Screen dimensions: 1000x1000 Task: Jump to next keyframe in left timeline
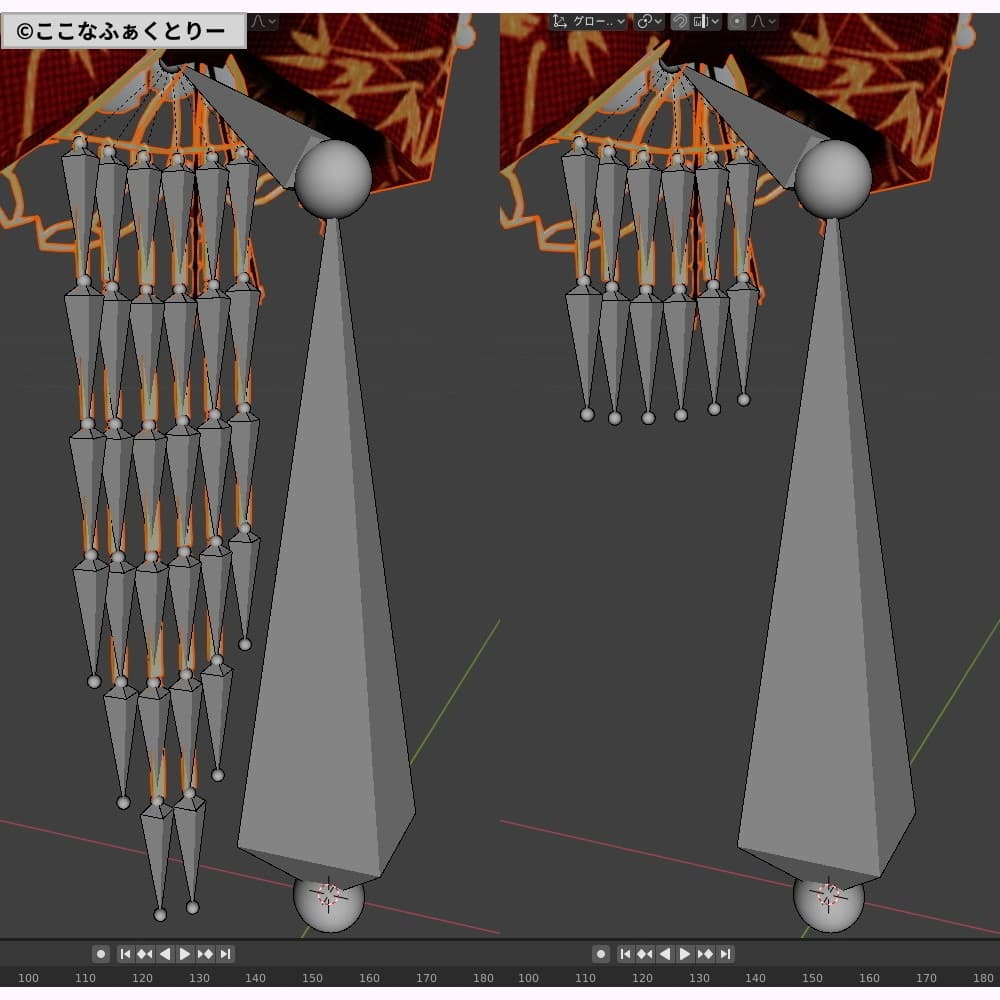[205, 954]
